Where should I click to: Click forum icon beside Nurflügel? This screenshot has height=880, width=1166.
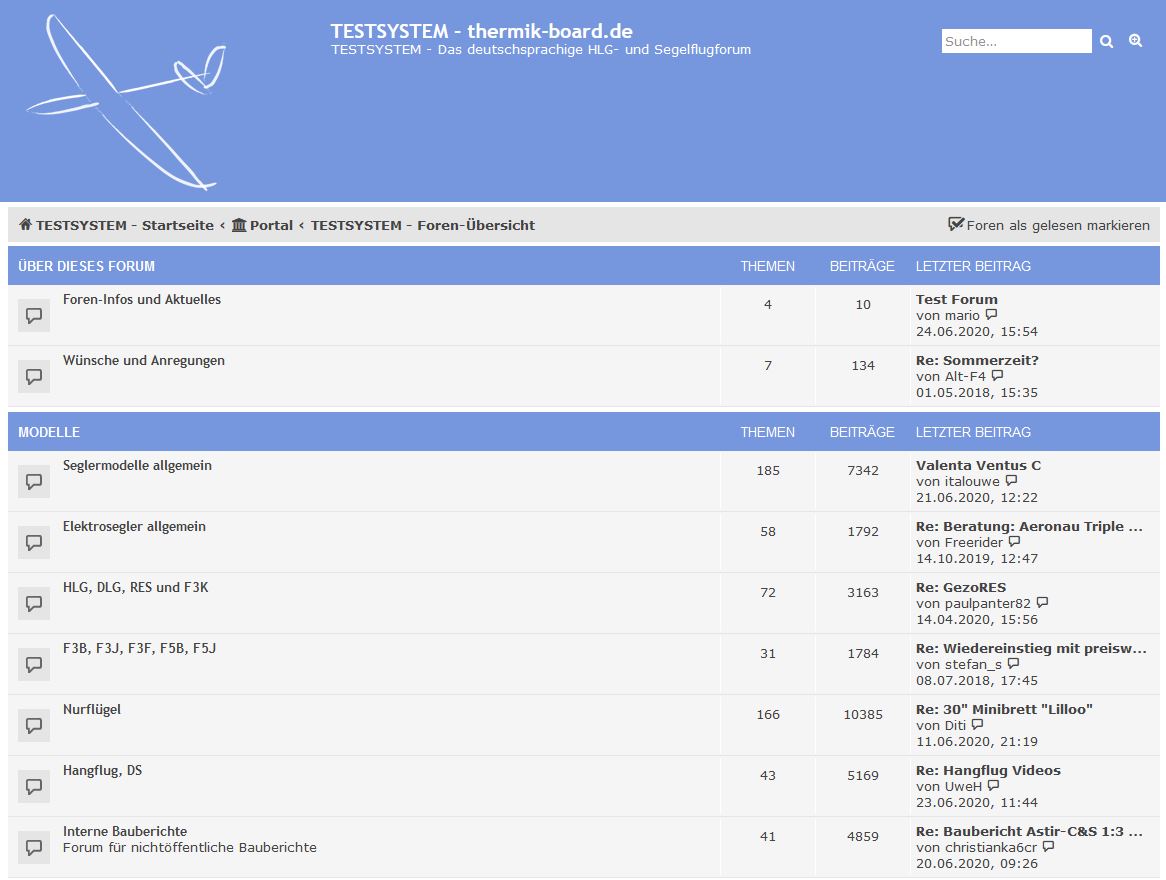34,726
